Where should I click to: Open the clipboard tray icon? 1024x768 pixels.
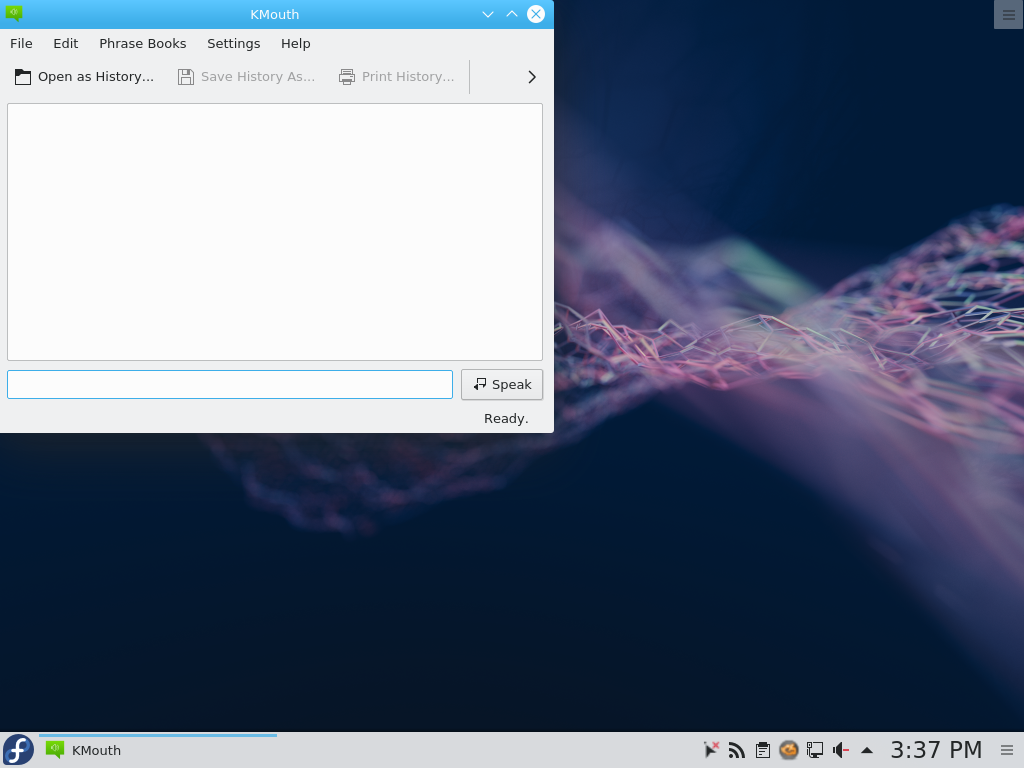pos(762,750)
